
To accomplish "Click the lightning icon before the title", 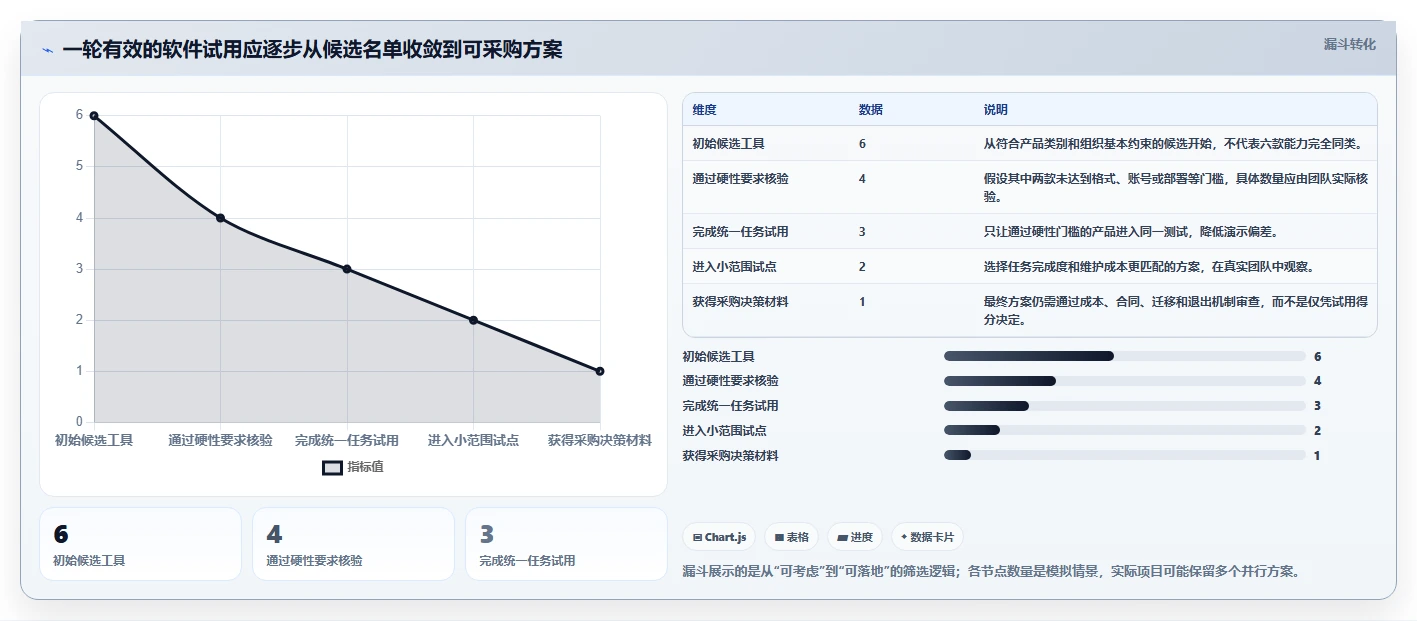I will [x=47, y=50].
